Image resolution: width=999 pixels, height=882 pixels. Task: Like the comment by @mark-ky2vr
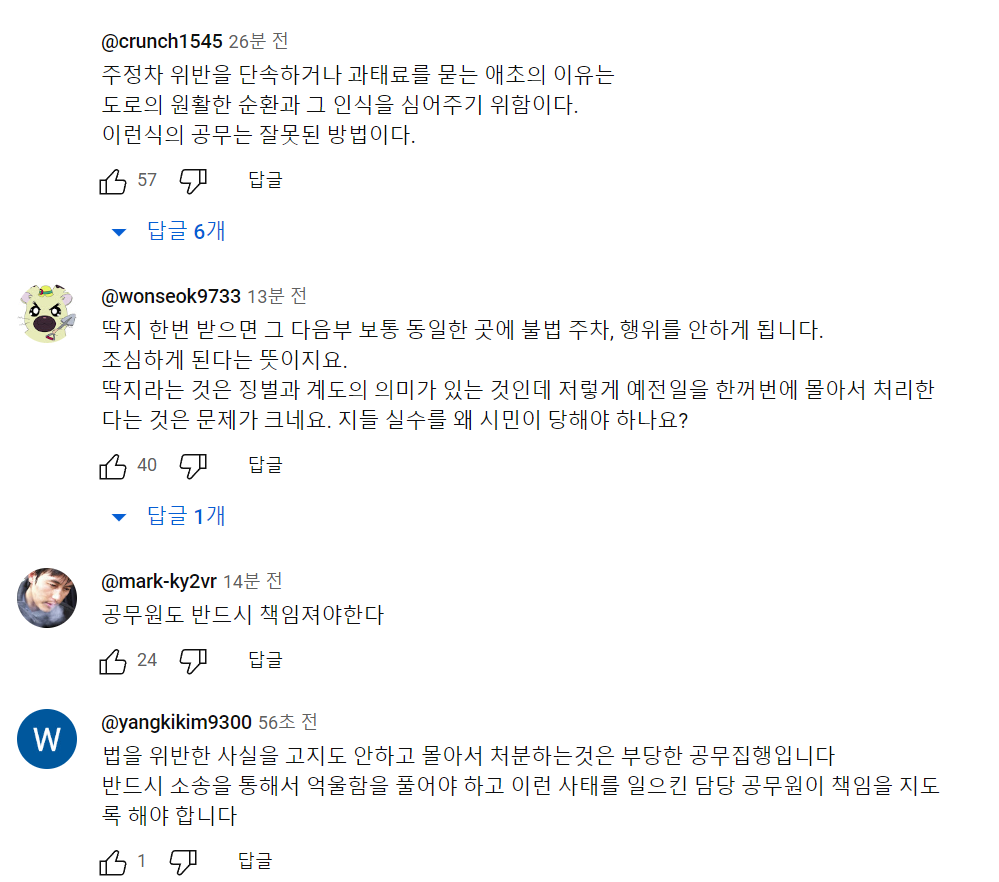113,660
